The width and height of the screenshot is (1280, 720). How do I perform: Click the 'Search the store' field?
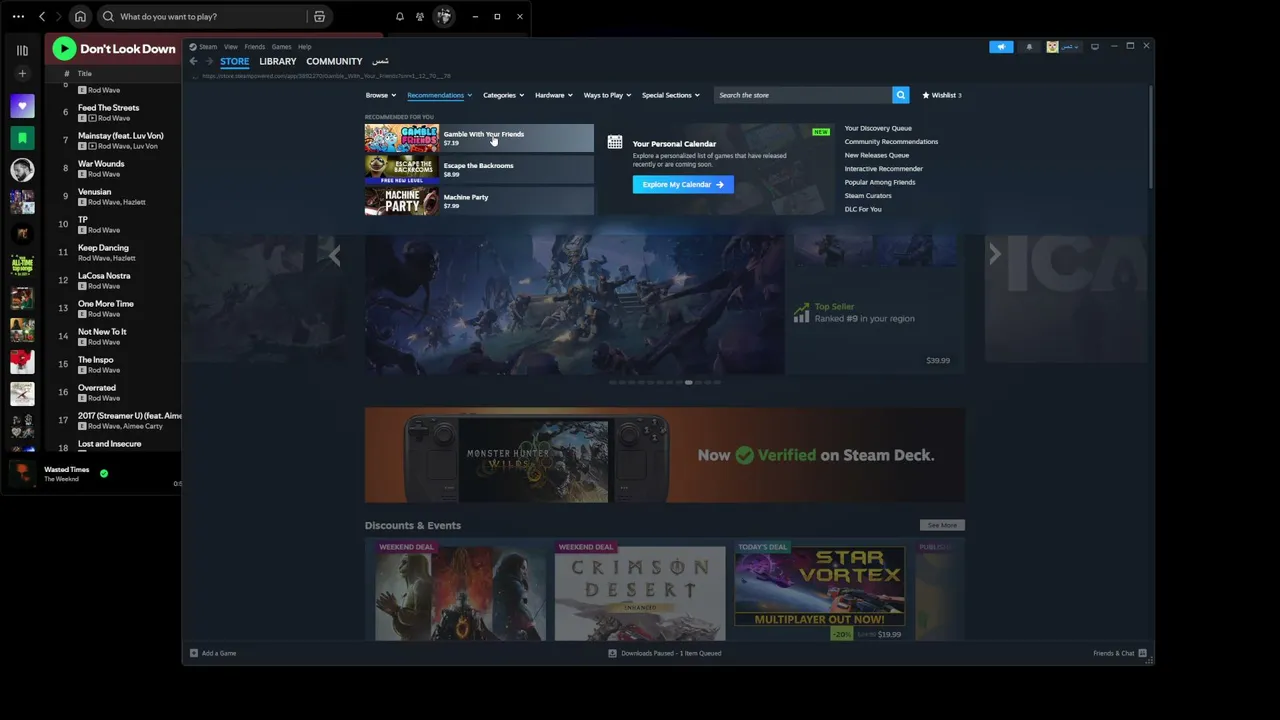[803, 95]
